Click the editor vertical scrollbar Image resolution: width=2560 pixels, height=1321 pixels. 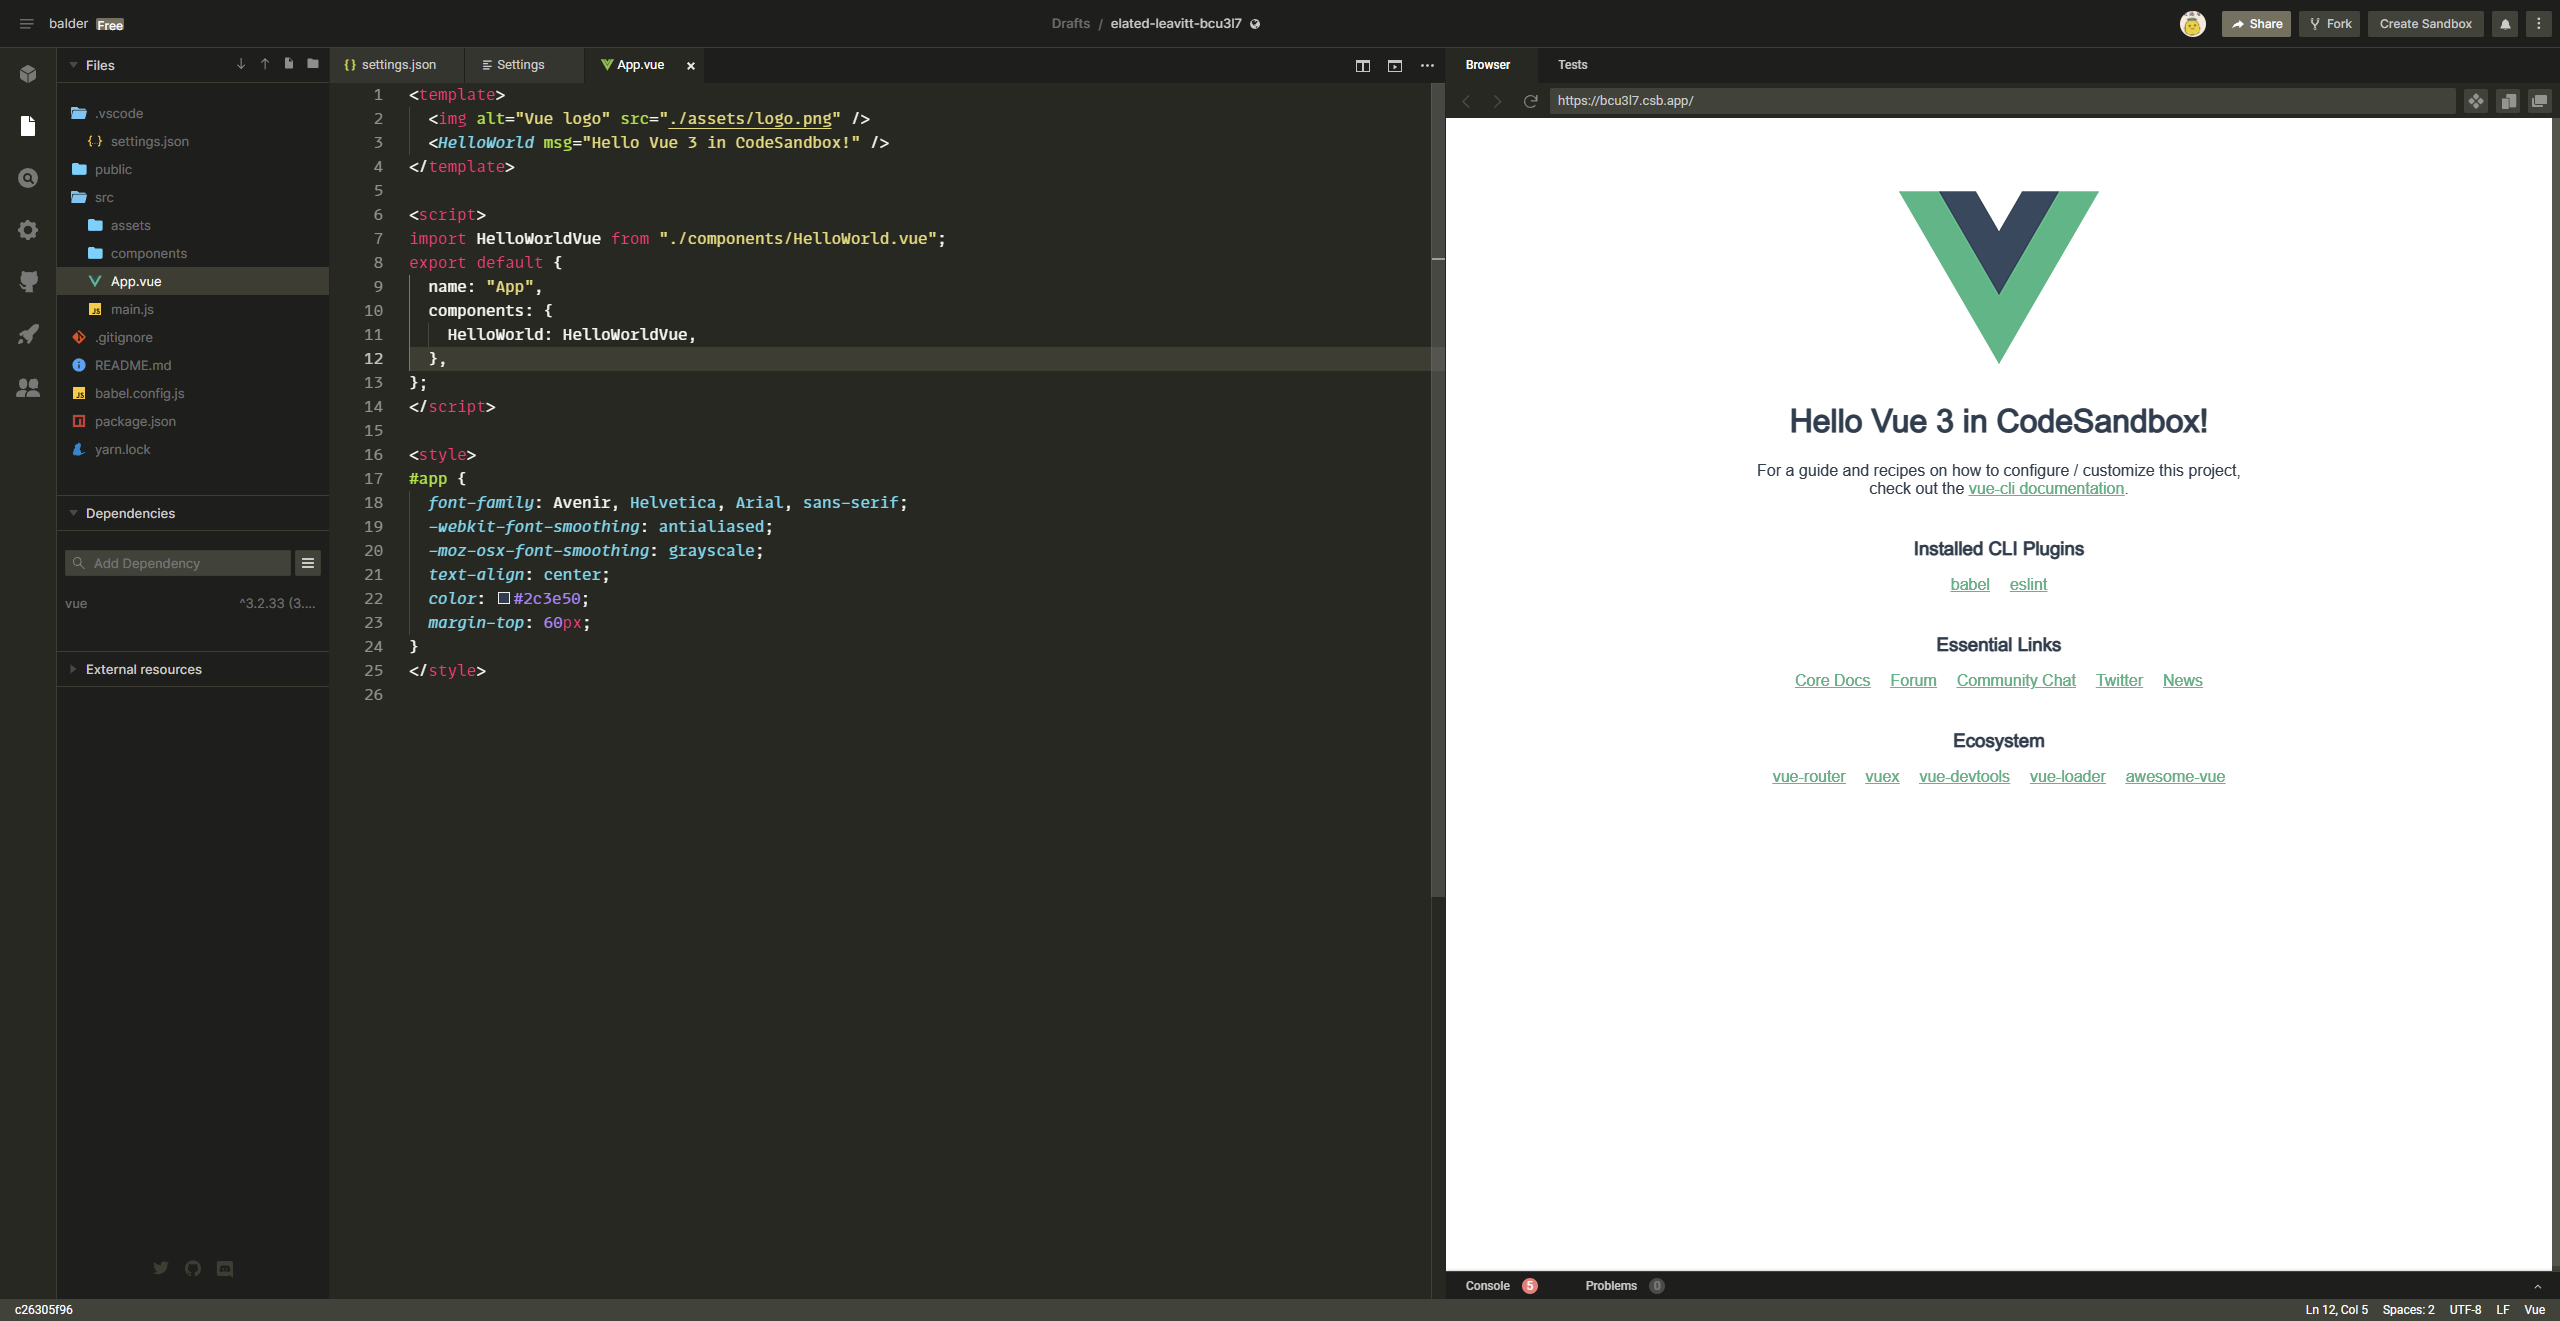[1438, 490]
